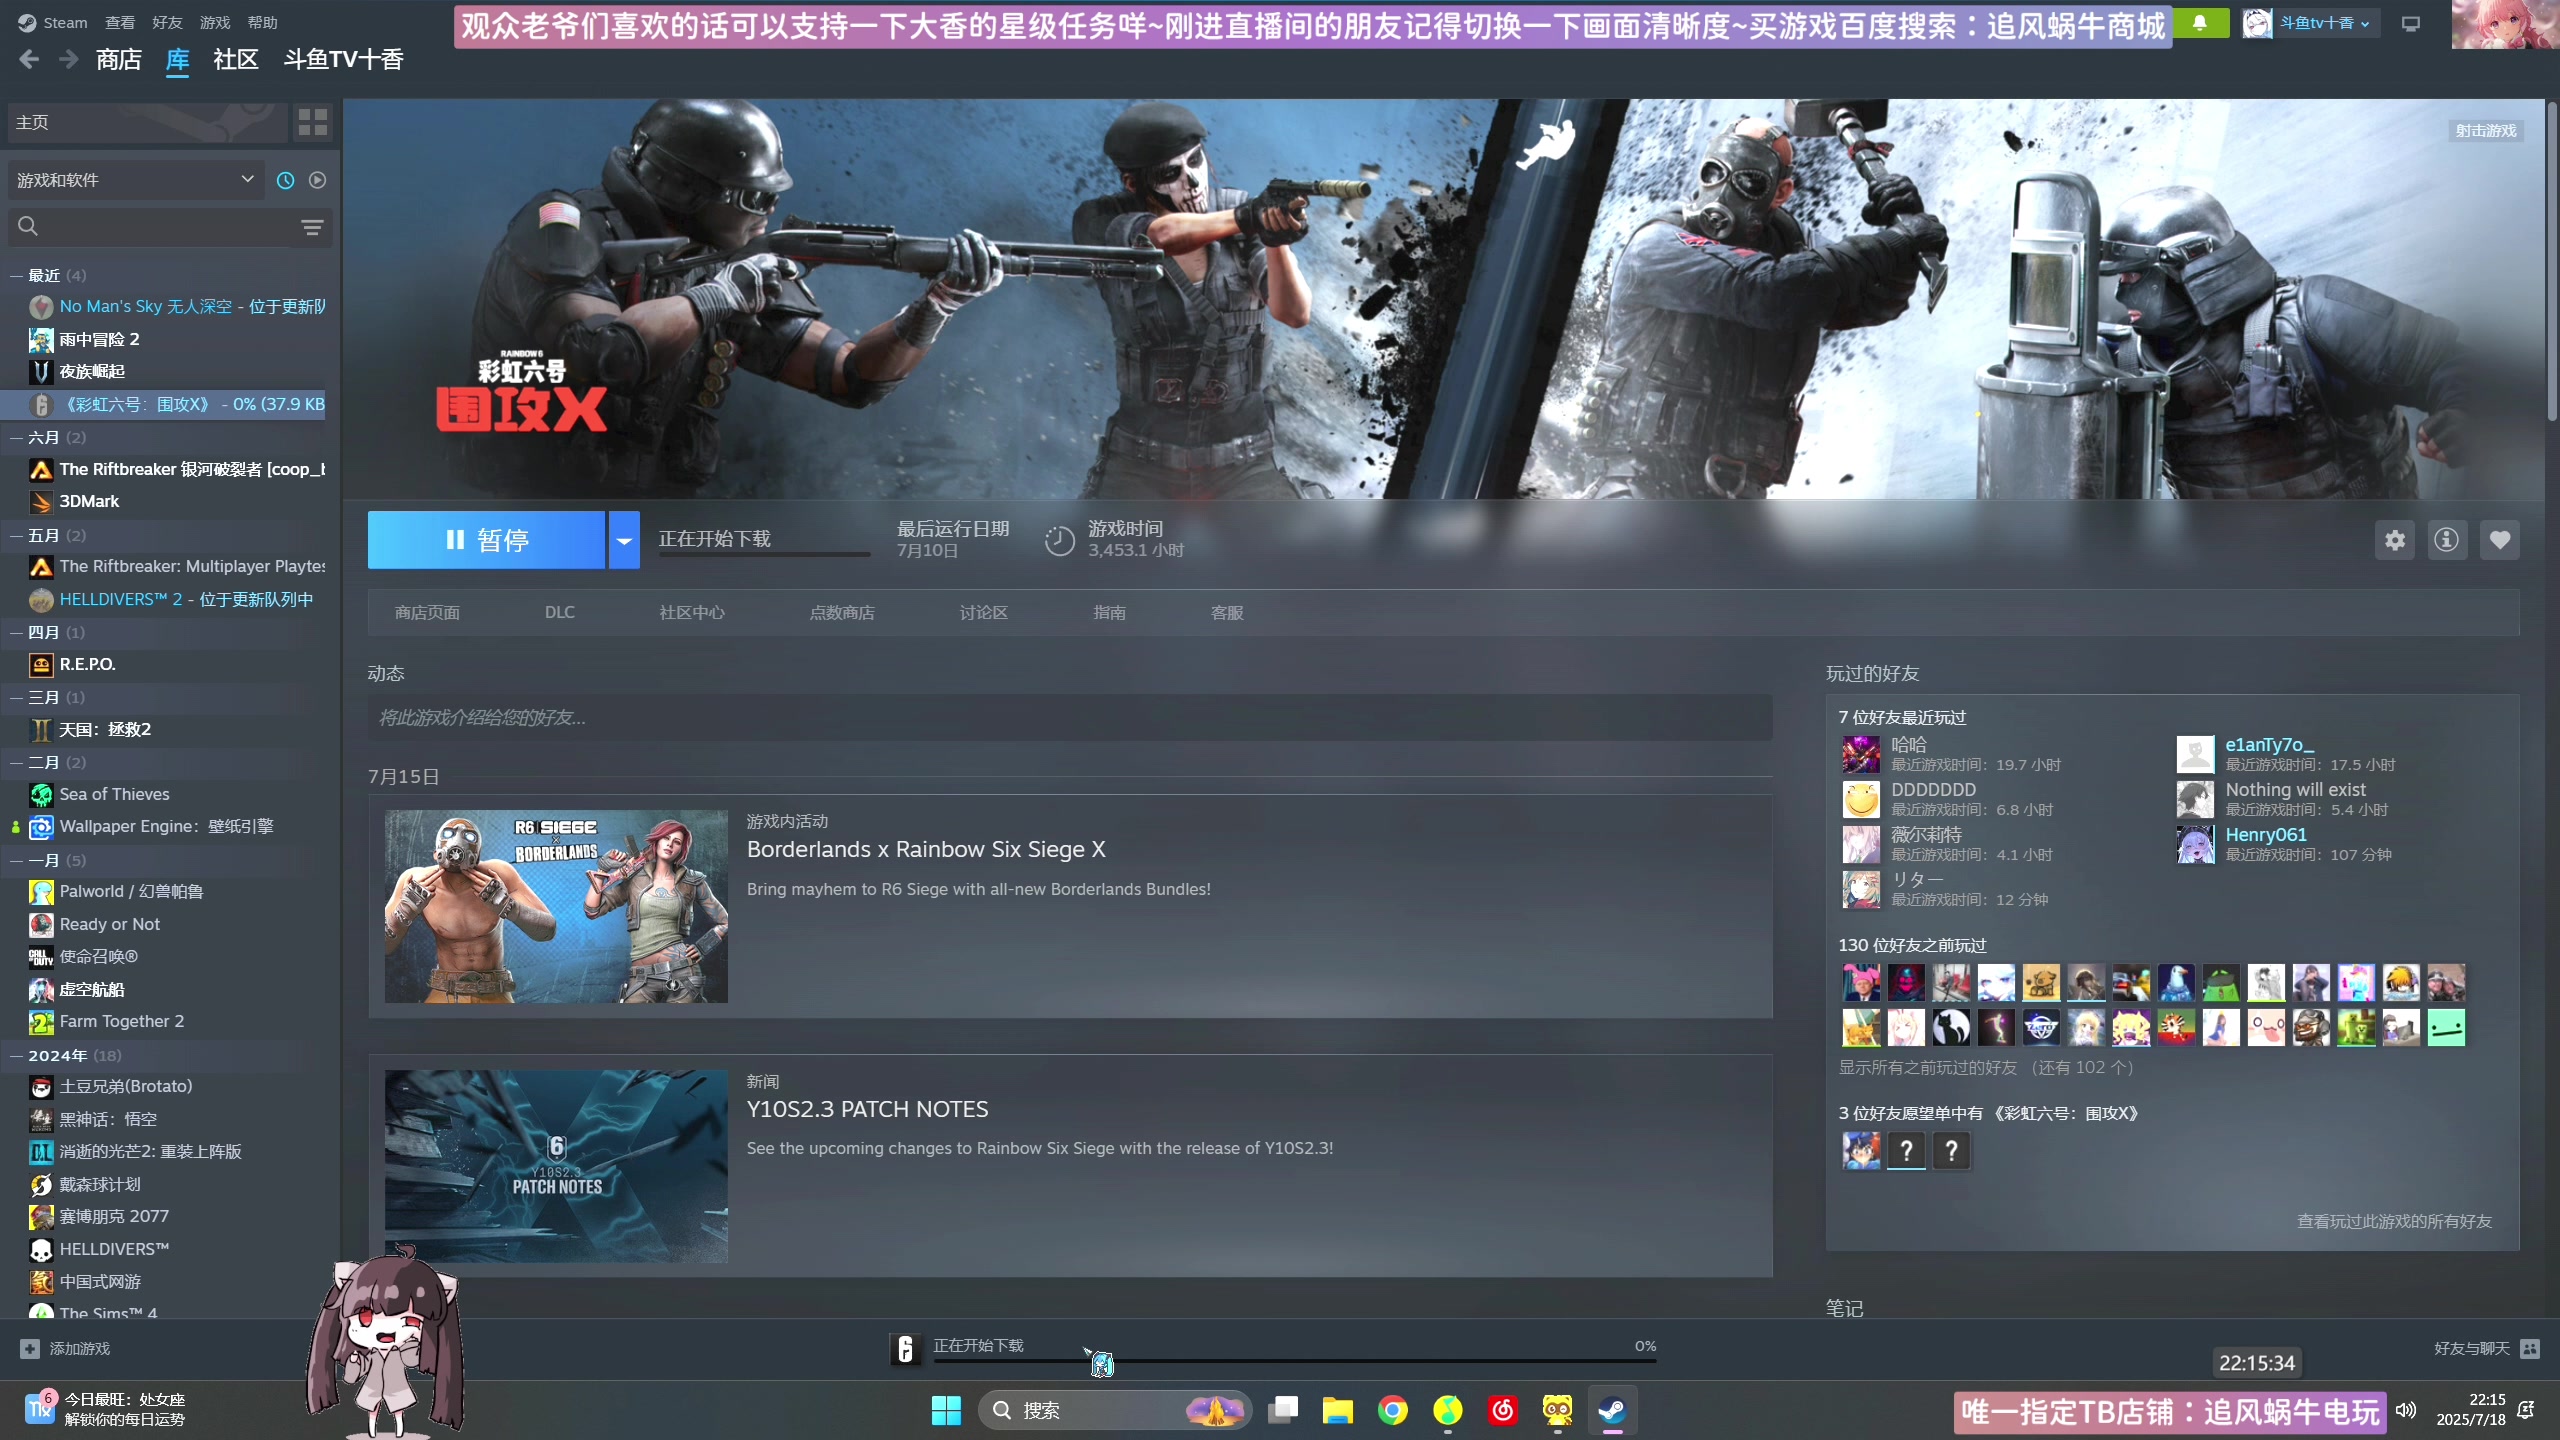Open the 社区中心 link
The image size is (2560, 1440).
(692, 612)
